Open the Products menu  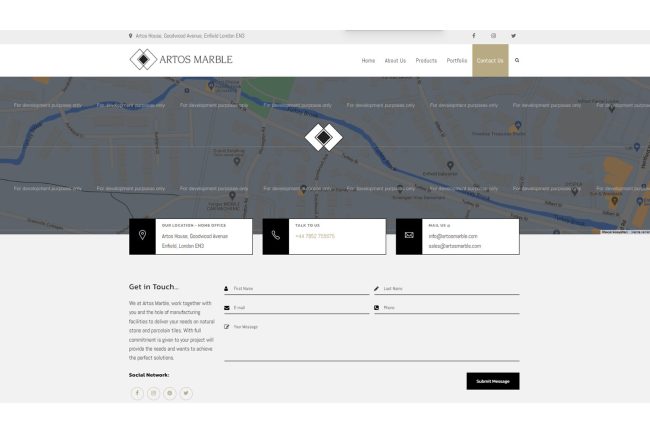coord(426,60)
